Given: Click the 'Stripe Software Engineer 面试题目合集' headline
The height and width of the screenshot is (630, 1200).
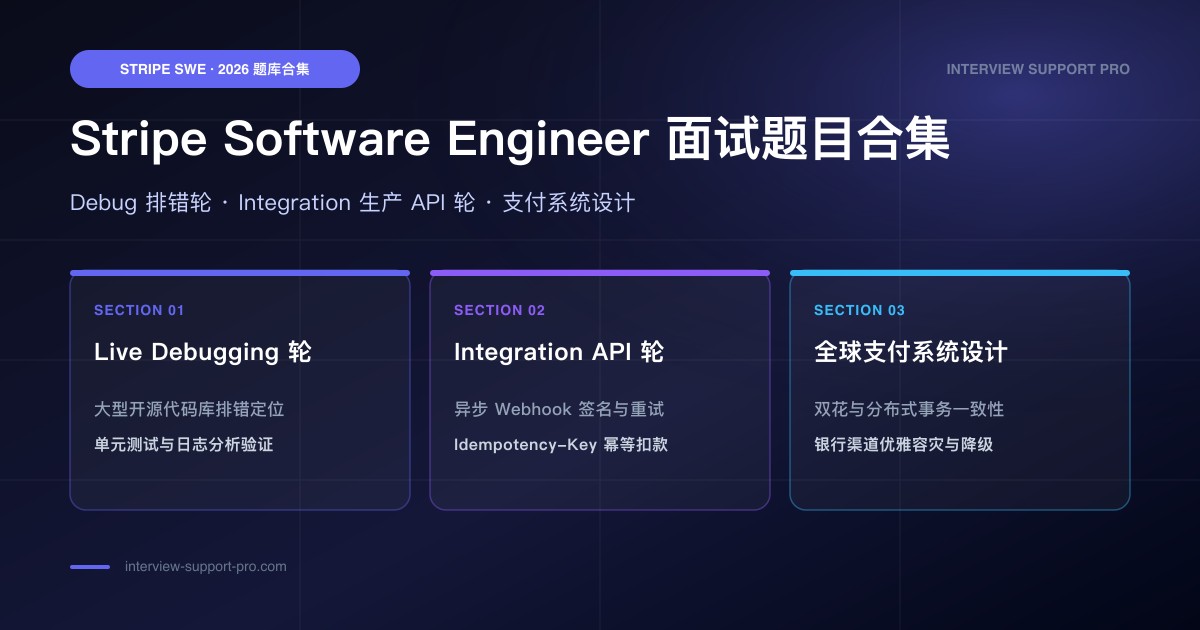Looking at the screenshot, I should coord(510,140).
